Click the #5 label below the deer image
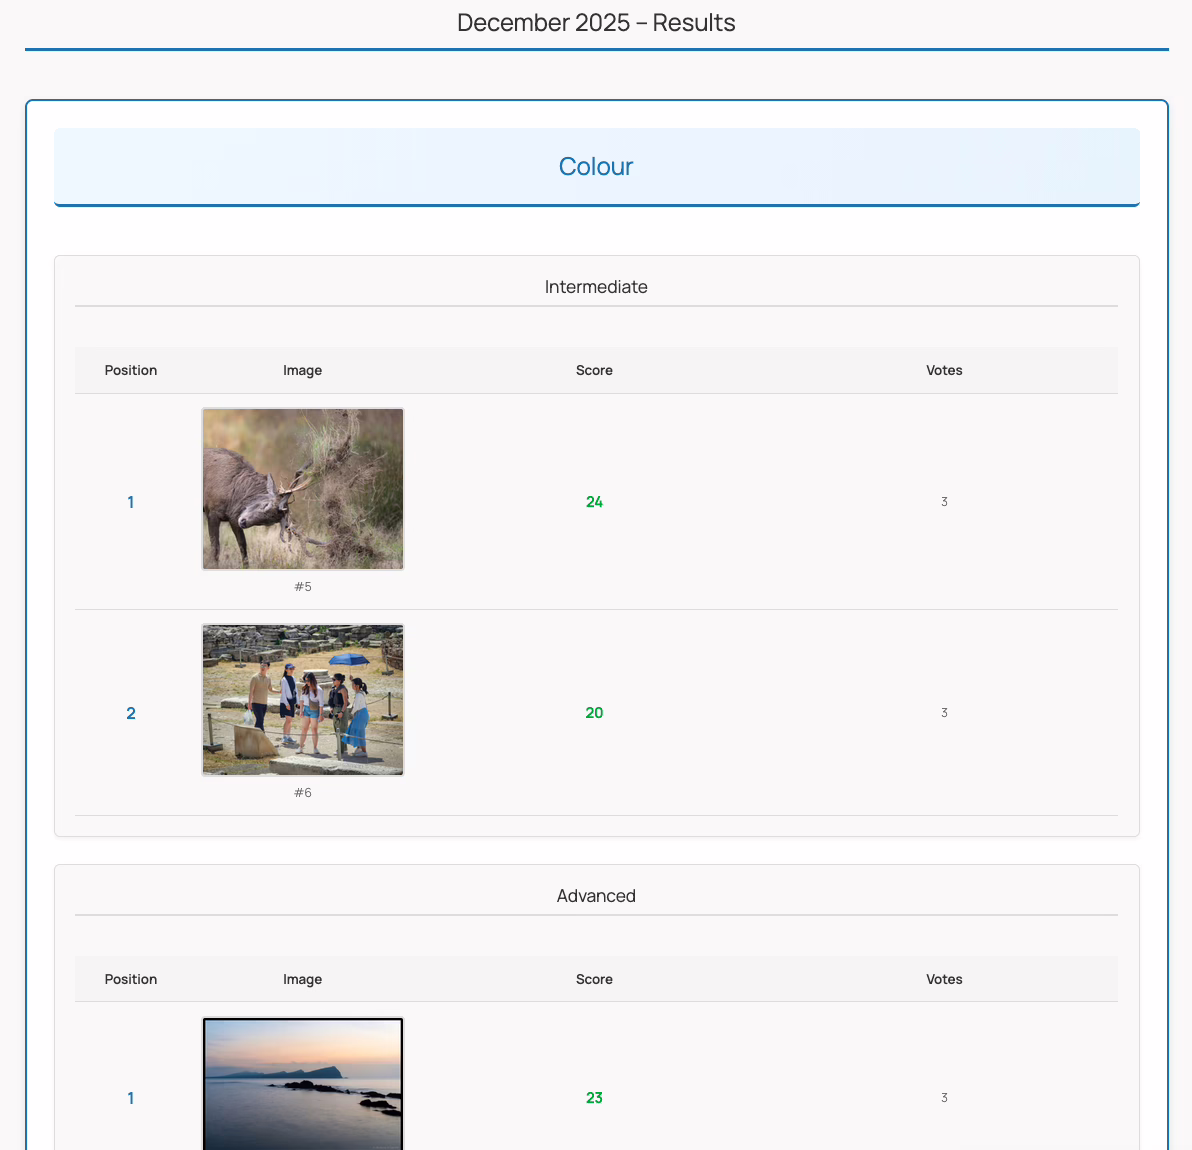1192x1150 pixels. (x=303, y=587)
